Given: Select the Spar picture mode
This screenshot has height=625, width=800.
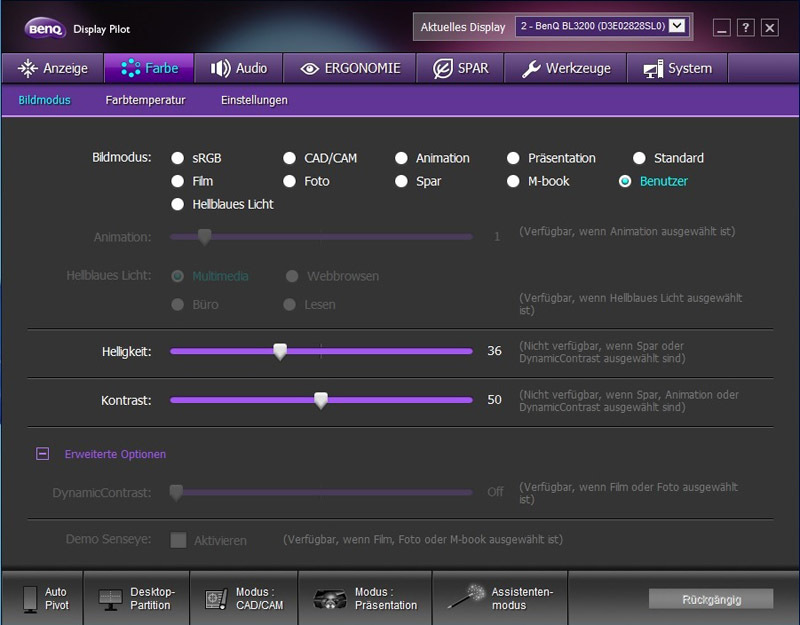Looking at the screenshot, I should (x=401, y=181).
